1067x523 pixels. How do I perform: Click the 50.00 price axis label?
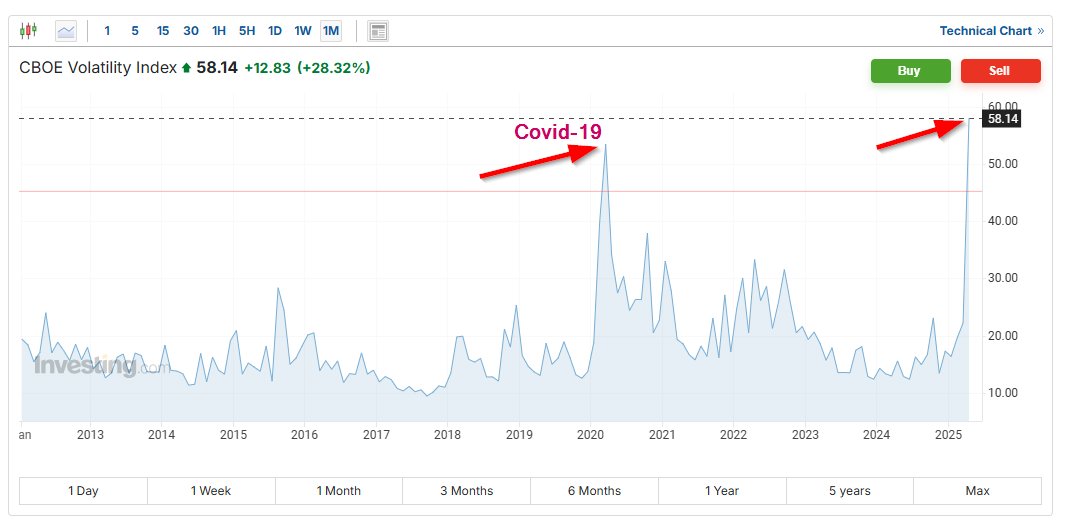click(1003, 164)
